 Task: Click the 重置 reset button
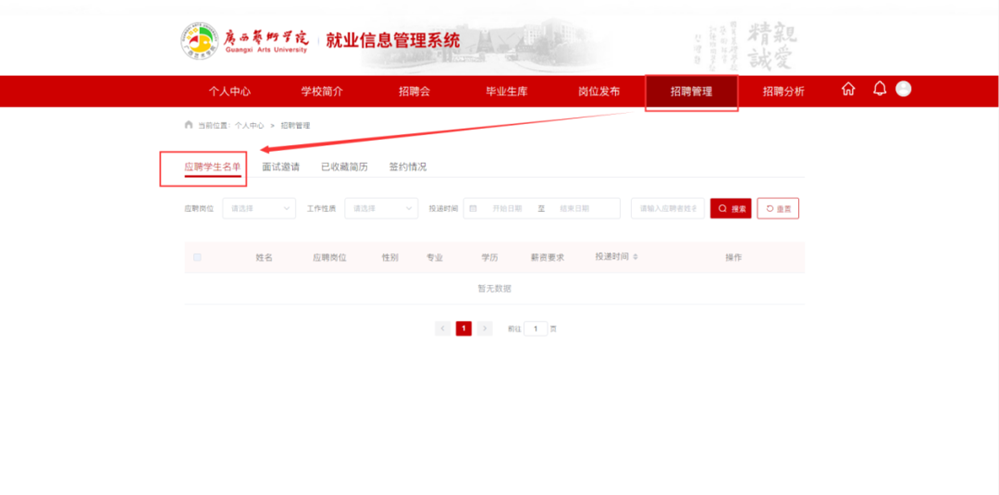(x=778, y=208)
